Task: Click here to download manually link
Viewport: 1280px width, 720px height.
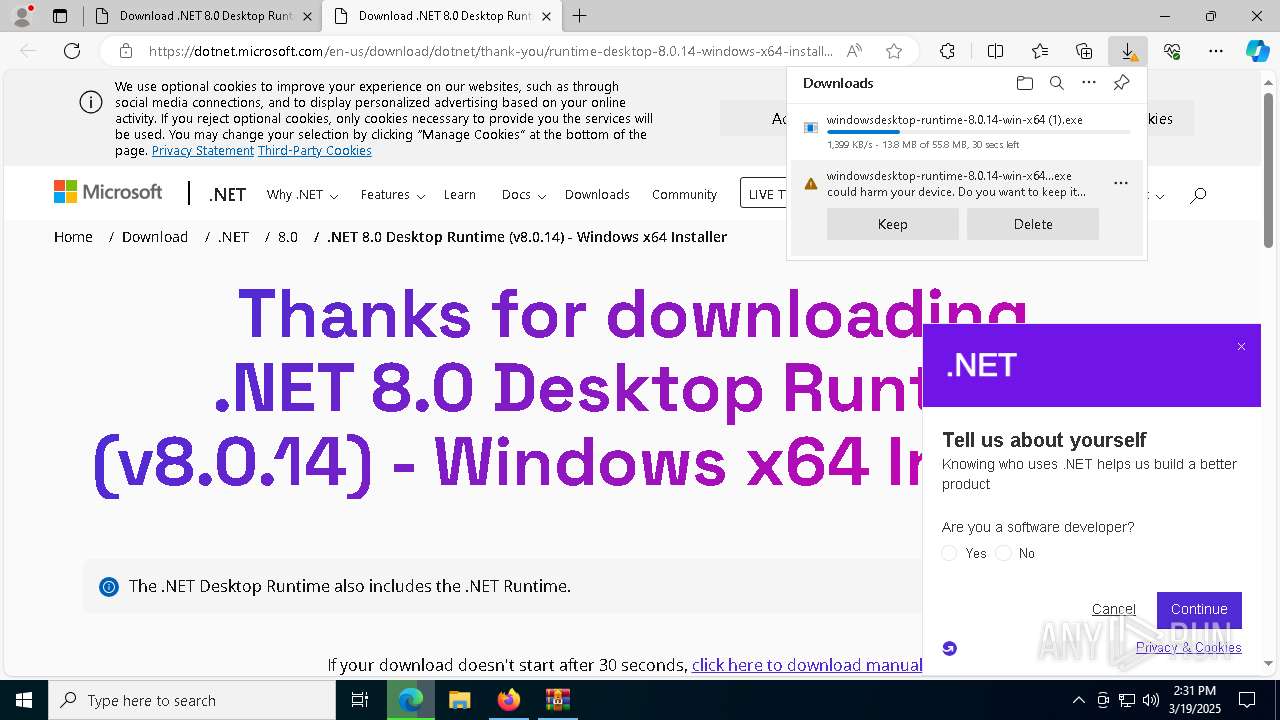Action: point(806,665)
